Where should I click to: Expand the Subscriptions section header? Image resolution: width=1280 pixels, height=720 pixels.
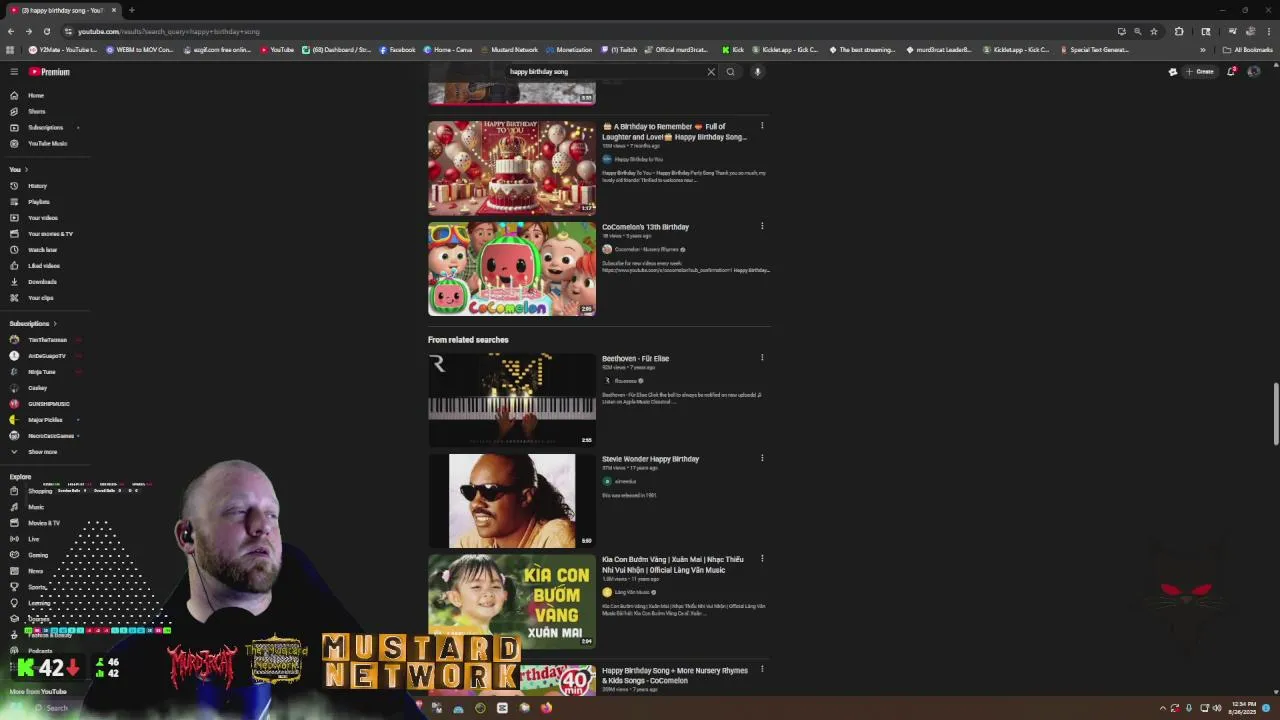coord(33,324)
